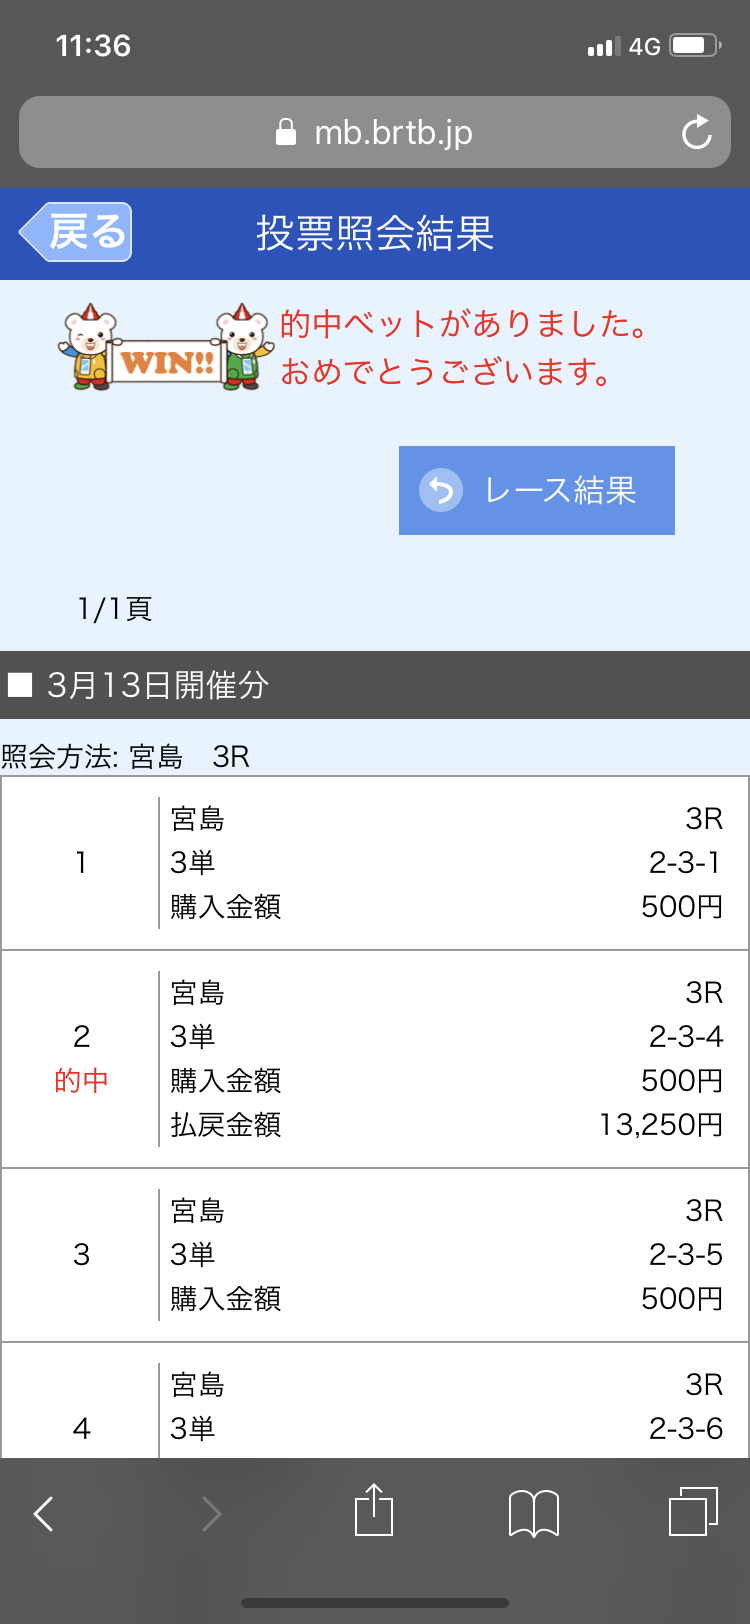
Task: Tap the 3月13日開催分 section header
Action: coord(375,685)
